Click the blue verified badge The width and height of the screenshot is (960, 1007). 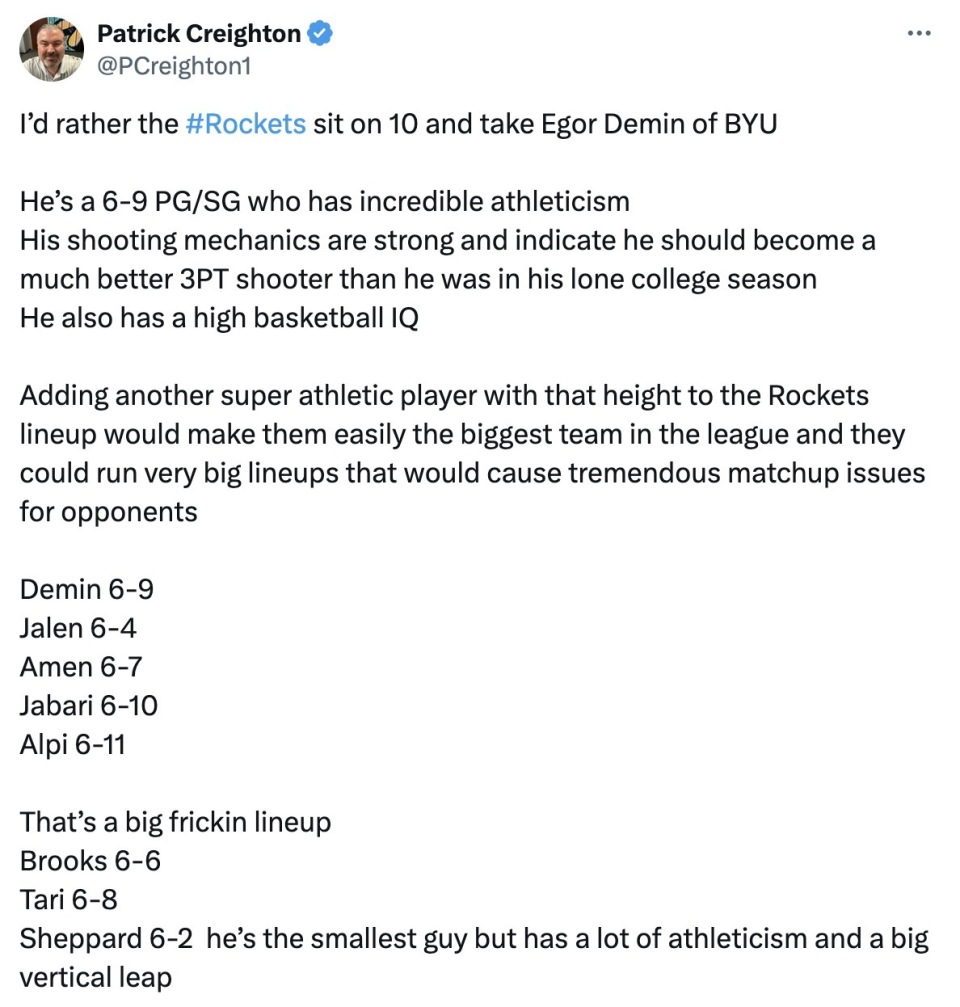pos(320,33)
